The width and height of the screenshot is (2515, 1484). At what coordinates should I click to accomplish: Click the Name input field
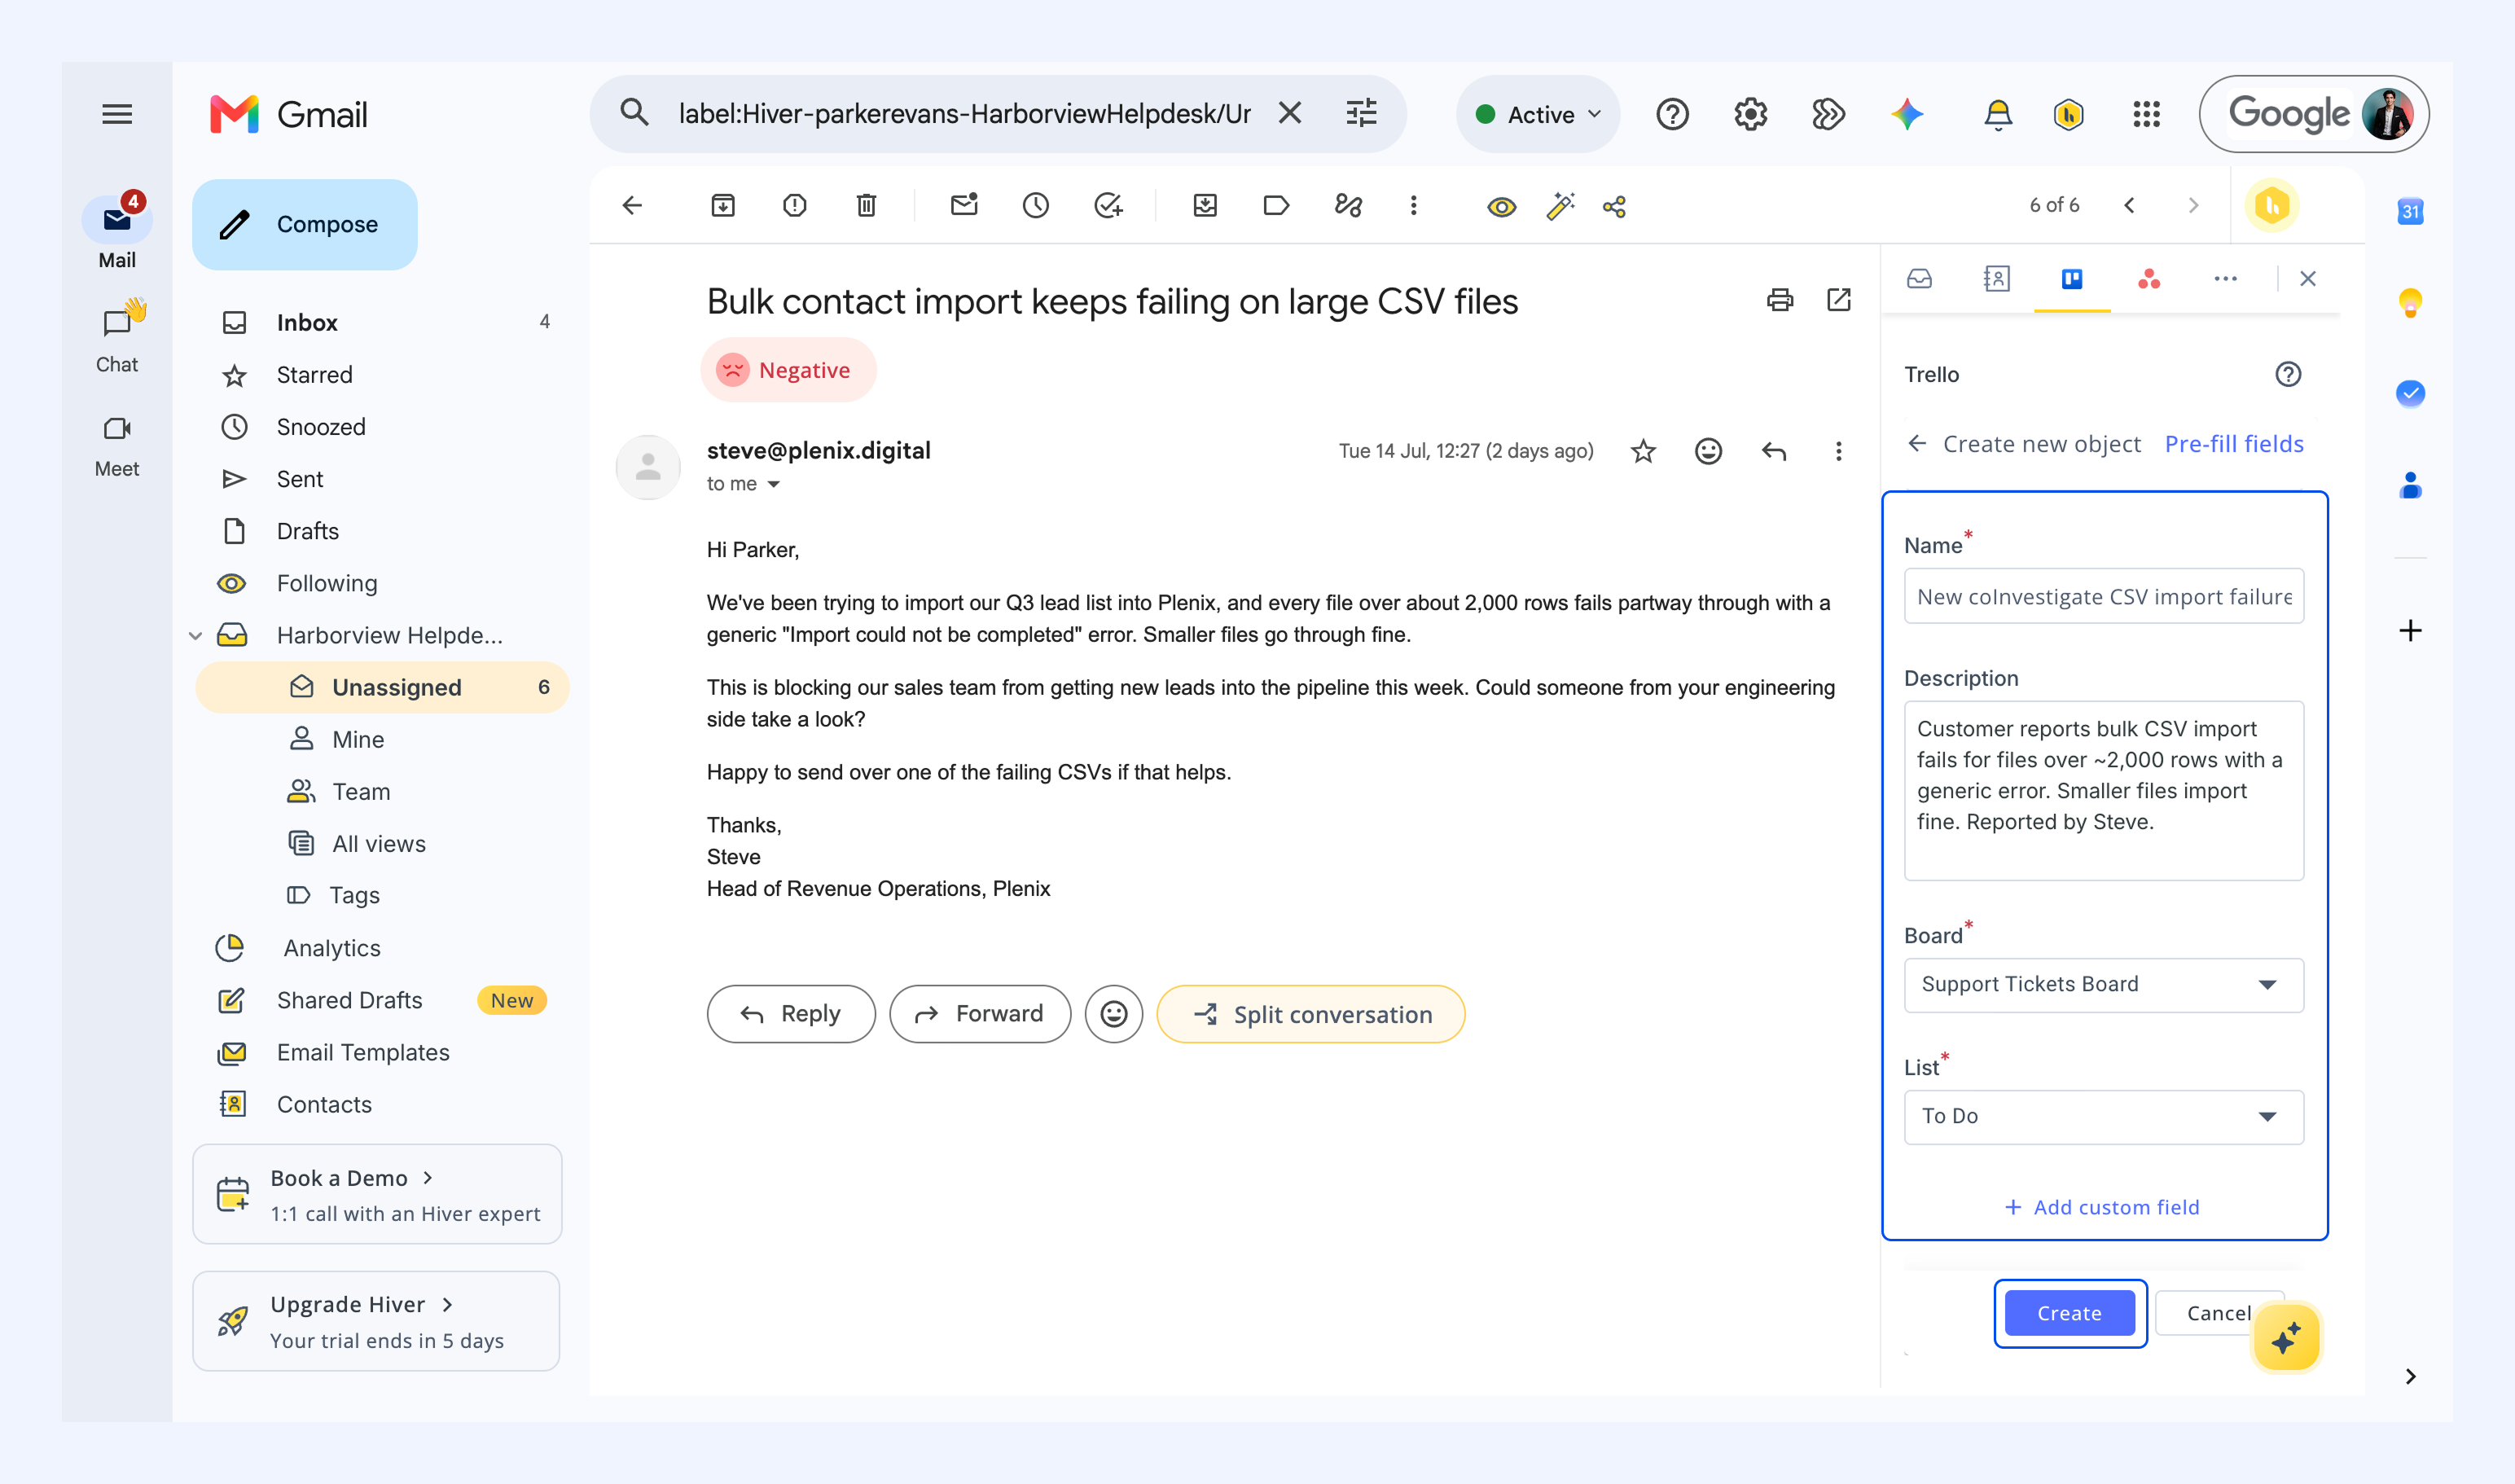(x=2104, y=597)
